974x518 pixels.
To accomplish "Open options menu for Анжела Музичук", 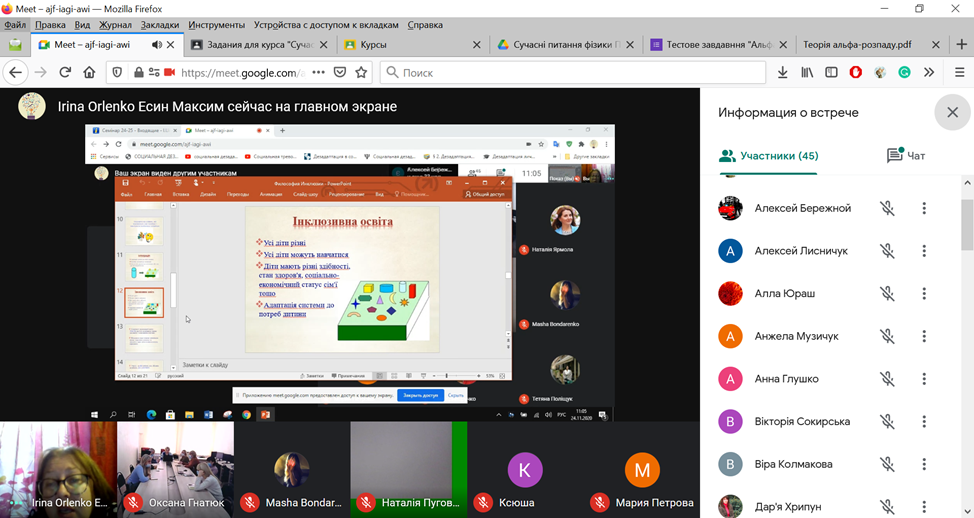I will click(x=924, y=336).
